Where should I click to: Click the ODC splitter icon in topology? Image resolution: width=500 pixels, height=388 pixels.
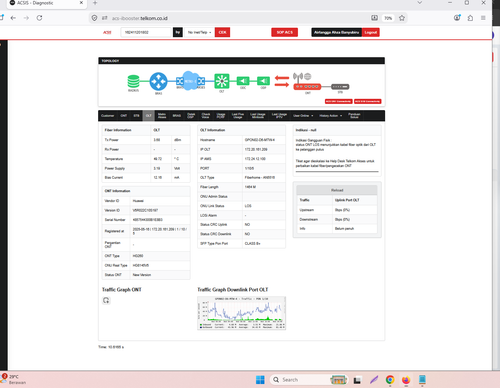(243, 81)
